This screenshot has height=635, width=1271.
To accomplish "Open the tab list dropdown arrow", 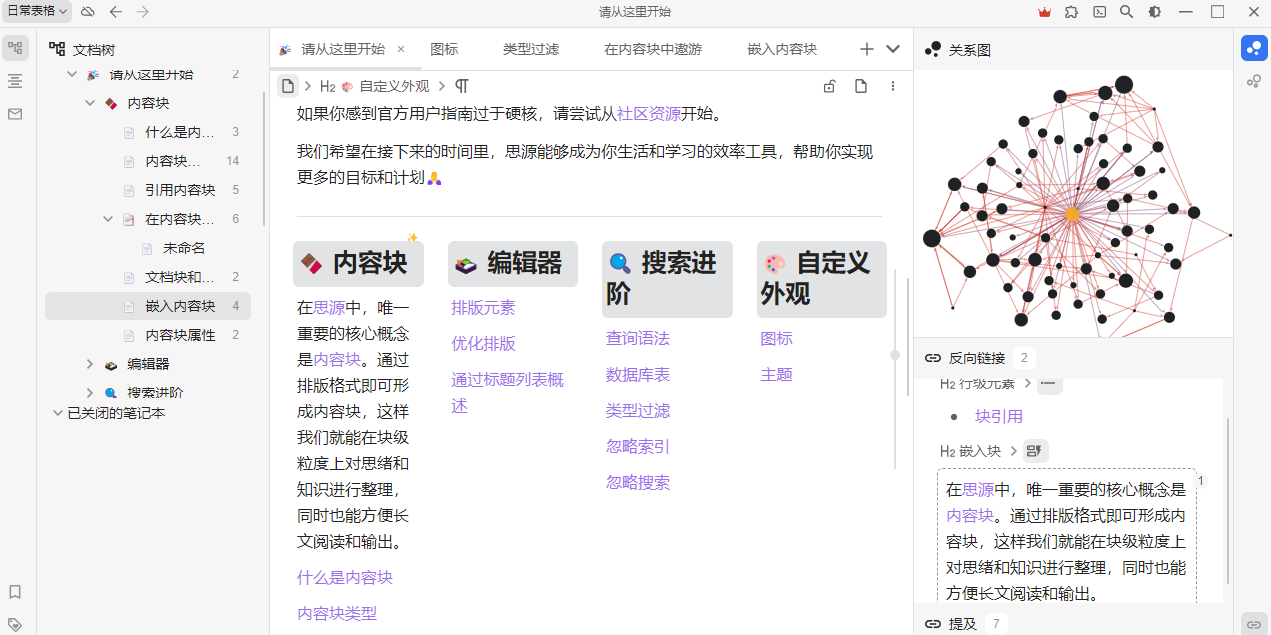I will 894,49.
